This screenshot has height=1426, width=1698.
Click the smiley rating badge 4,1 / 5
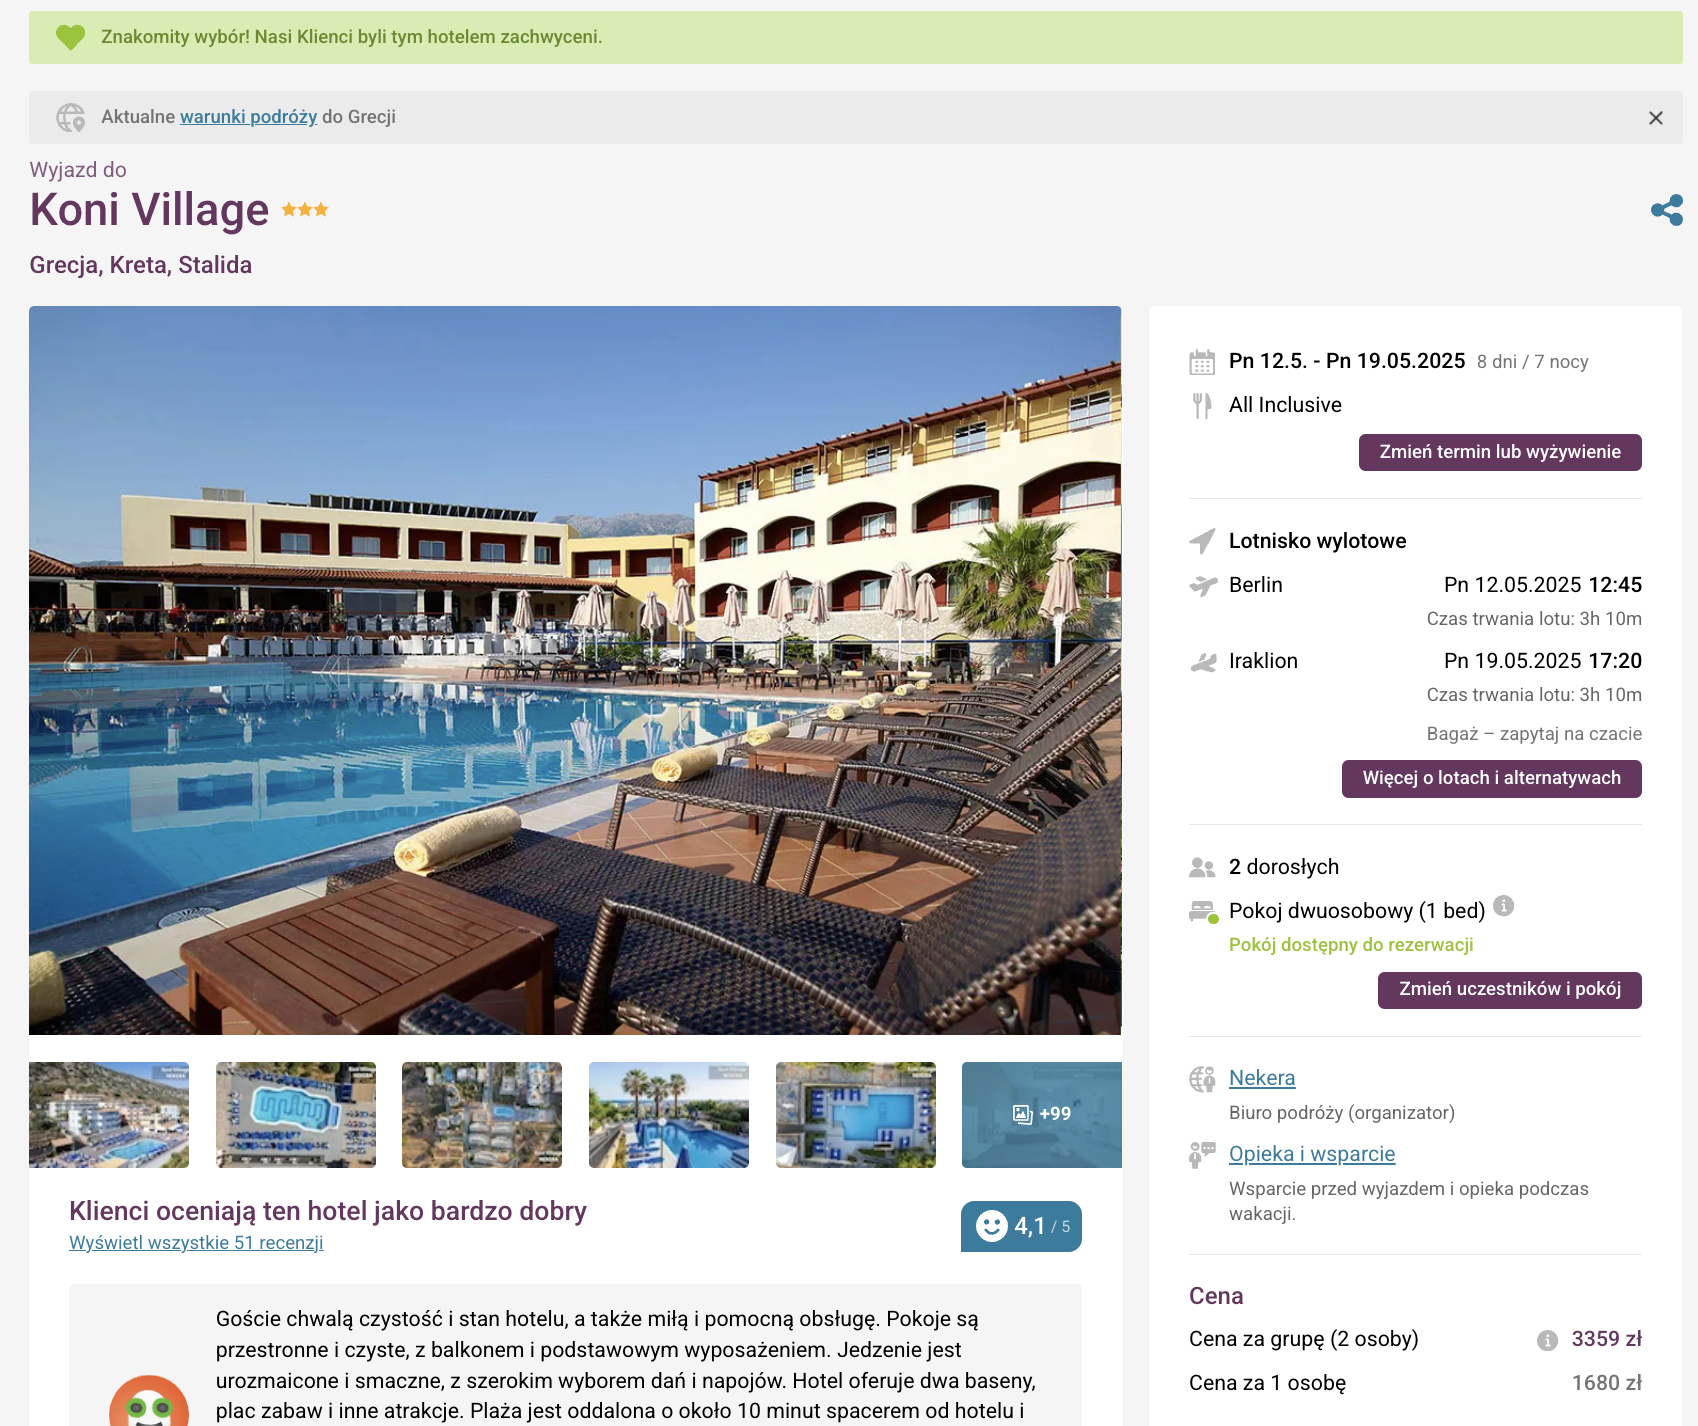tap(1021, 1226)
